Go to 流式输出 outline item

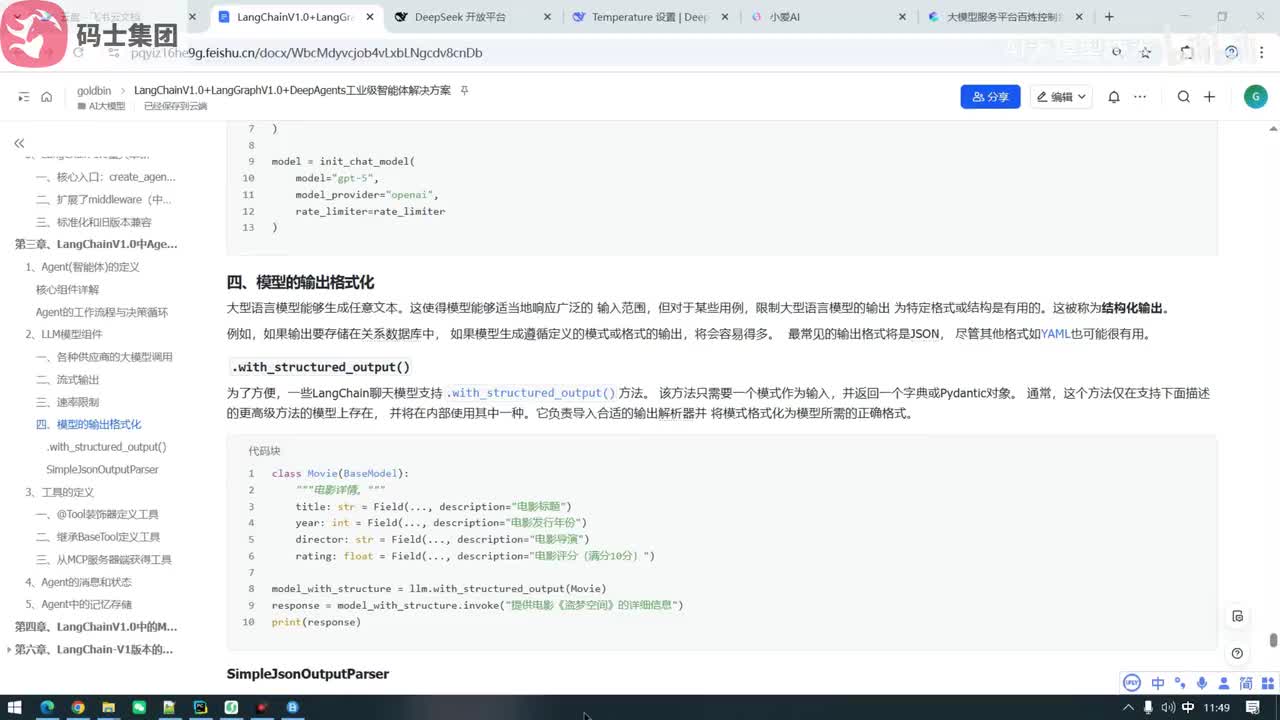point(68,379)
